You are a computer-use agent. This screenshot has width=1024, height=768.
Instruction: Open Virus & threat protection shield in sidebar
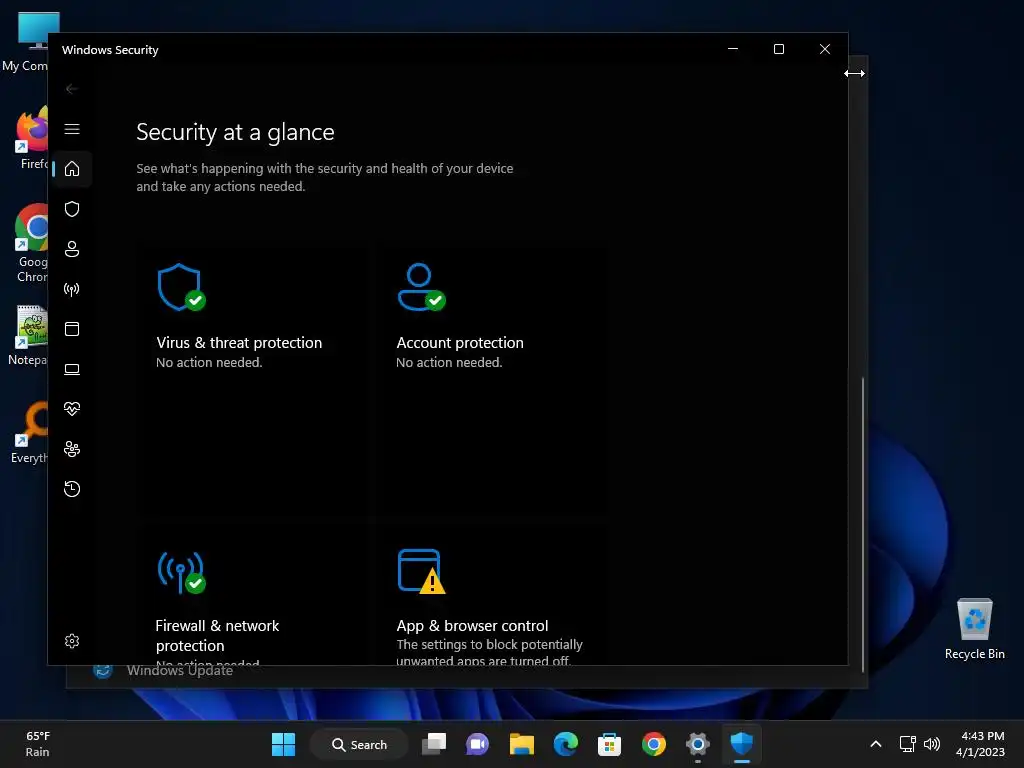(72, 209)
